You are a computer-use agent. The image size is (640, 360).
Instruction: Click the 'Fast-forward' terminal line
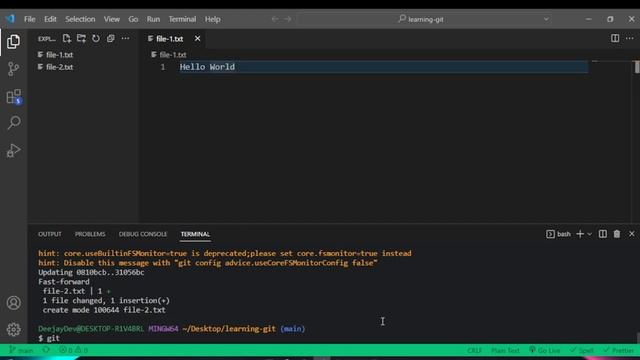[x=64, y=282]
